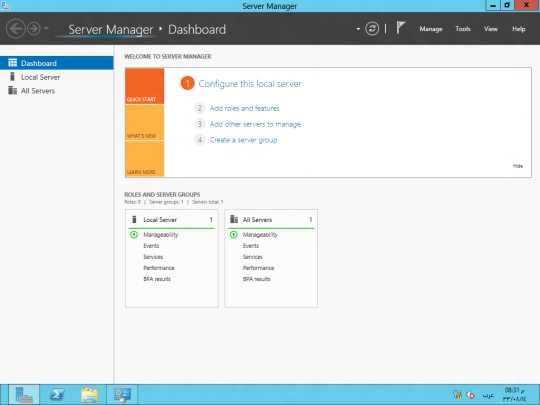Image resolution: width=540 pixels, height=405 pixels.
Task: Open the View menu
Action: 491,29
